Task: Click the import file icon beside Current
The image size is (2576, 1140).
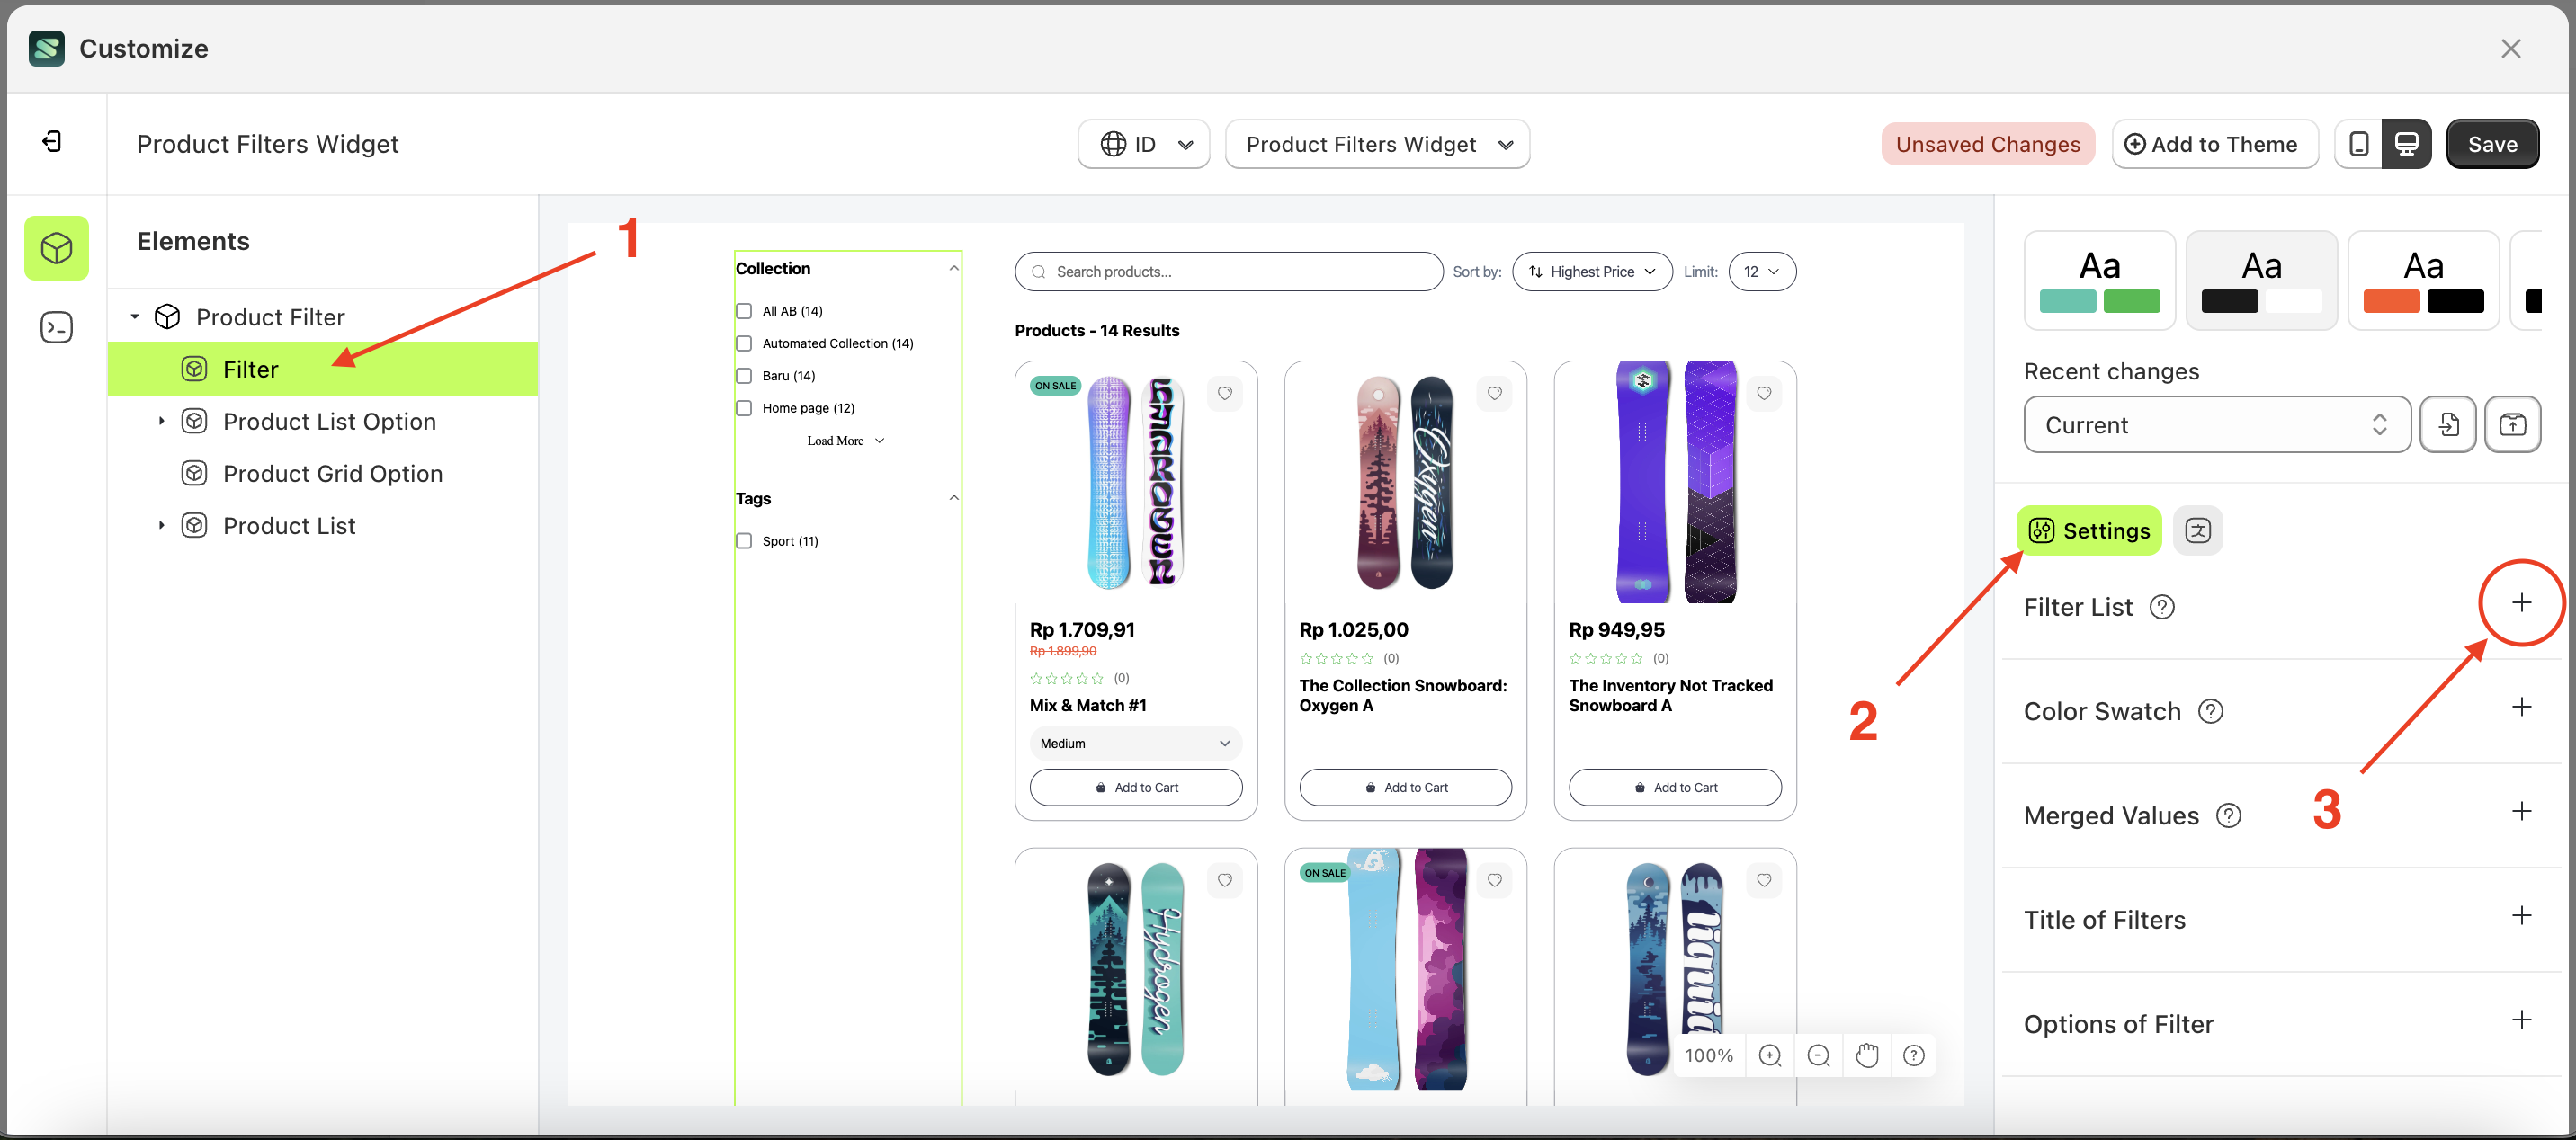Action: 2448,424
